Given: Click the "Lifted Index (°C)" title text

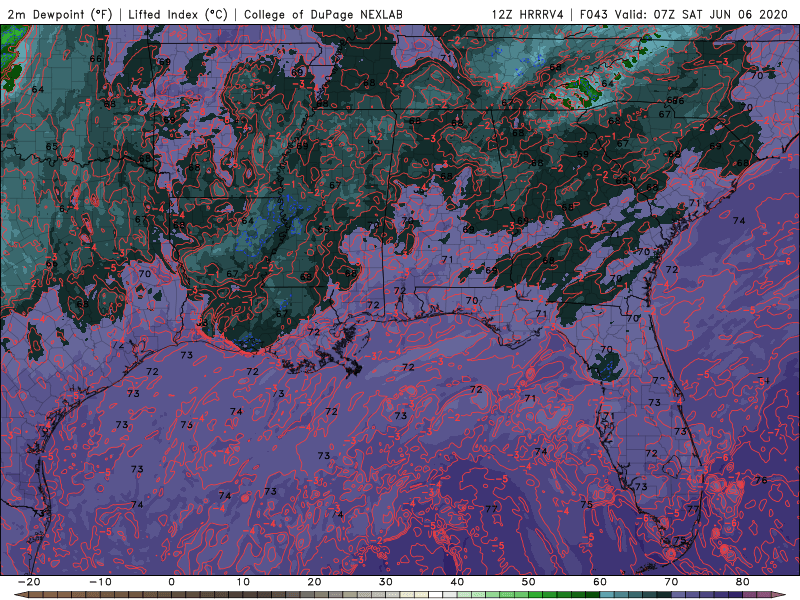Looking at the screenshot, I should (178, 14).
